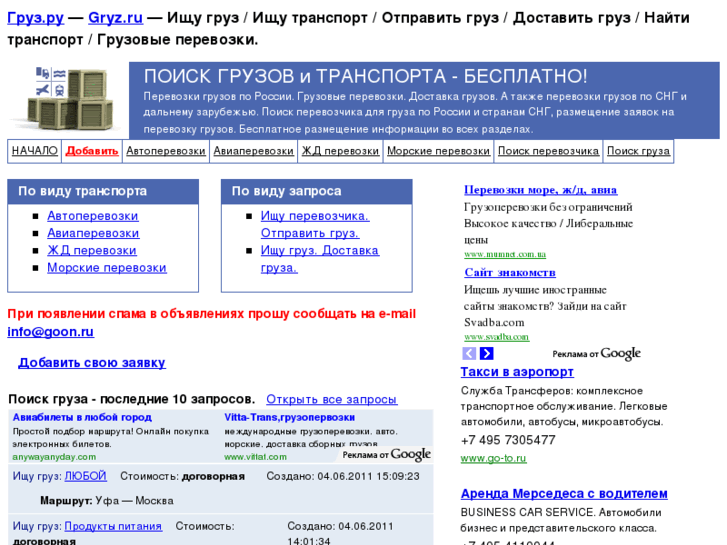Click the previous ads arrow icon

pos(469,353)
